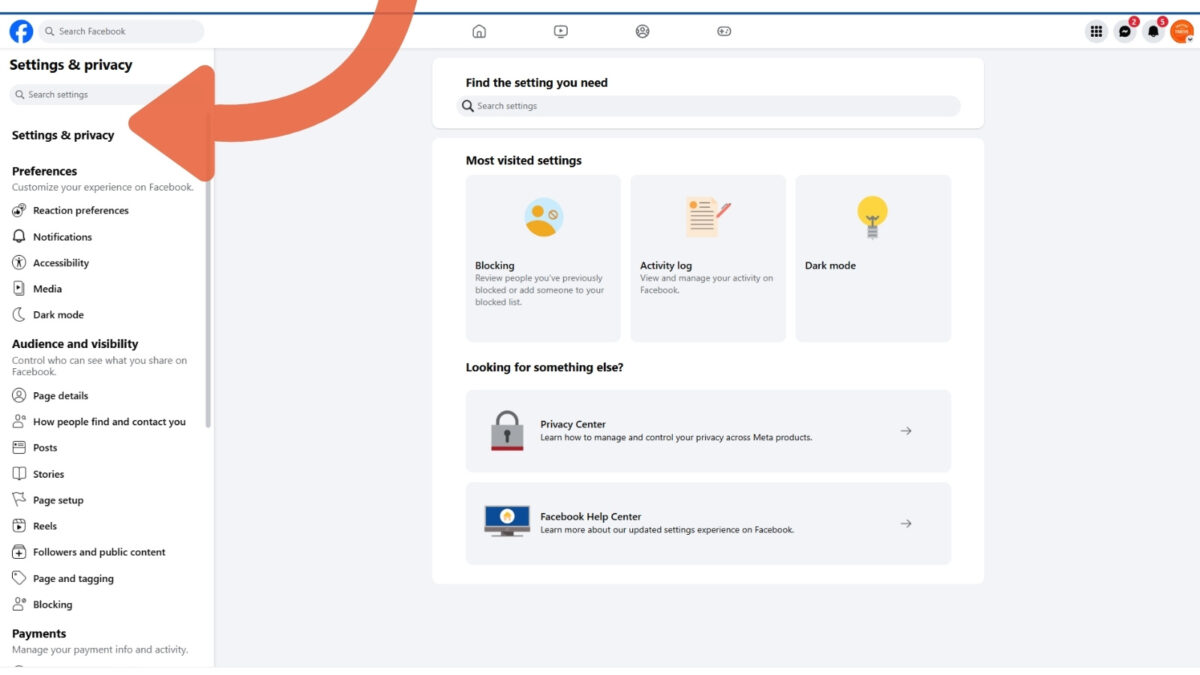Click the Help Center monitor image
This screenshot has height=675, width=1200.
[x=507, y=521]
